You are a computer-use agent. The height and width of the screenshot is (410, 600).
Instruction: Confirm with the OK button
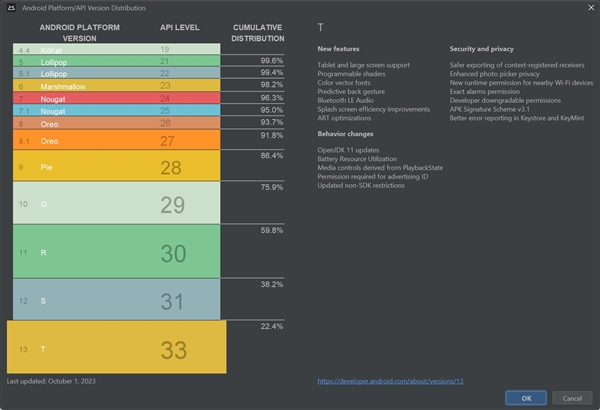526,398
